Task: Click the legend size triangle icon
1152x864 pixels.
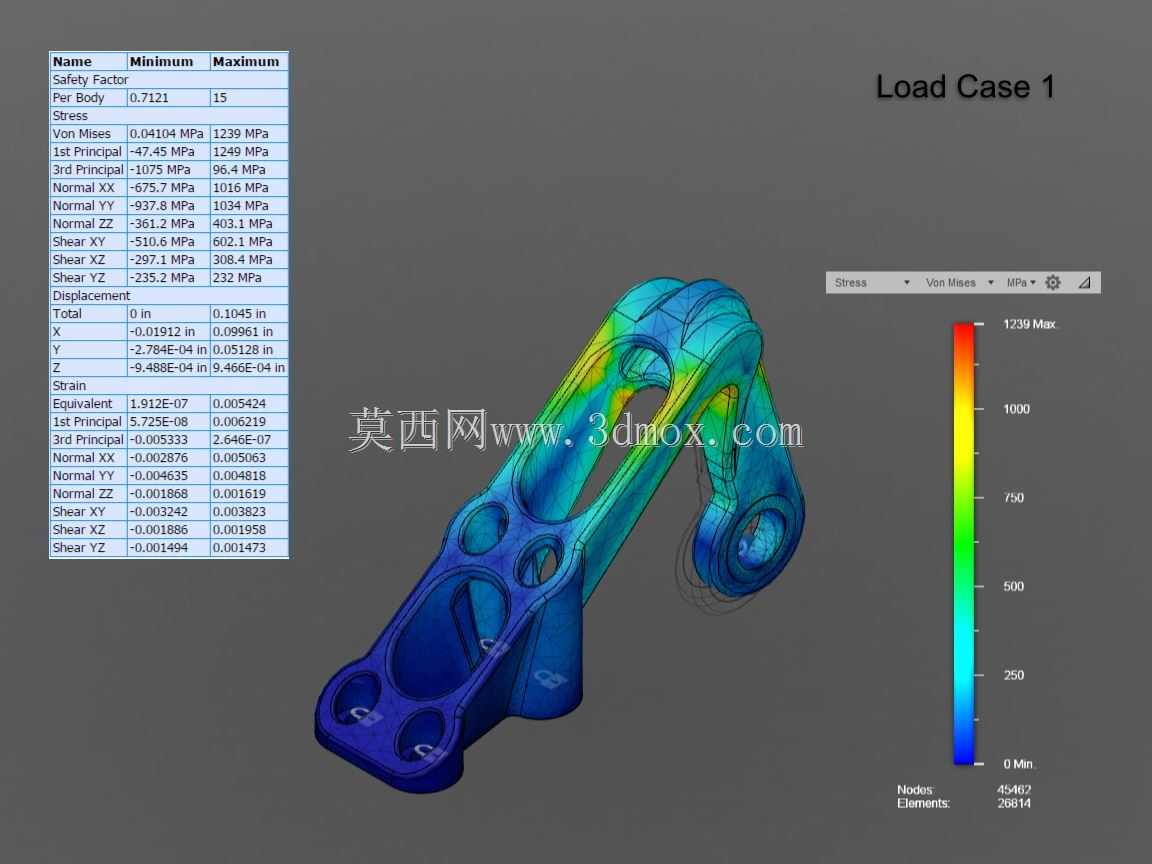Action: [x=1084, y=283]
